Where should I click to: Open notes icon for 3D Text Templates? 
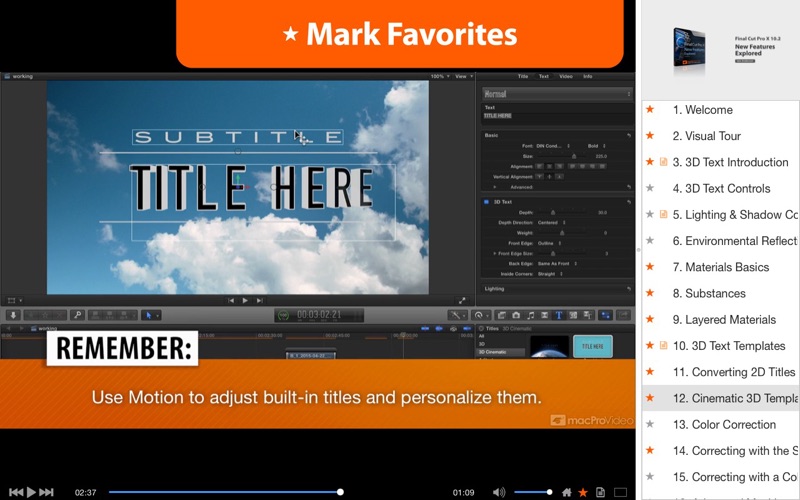point(663,345)
